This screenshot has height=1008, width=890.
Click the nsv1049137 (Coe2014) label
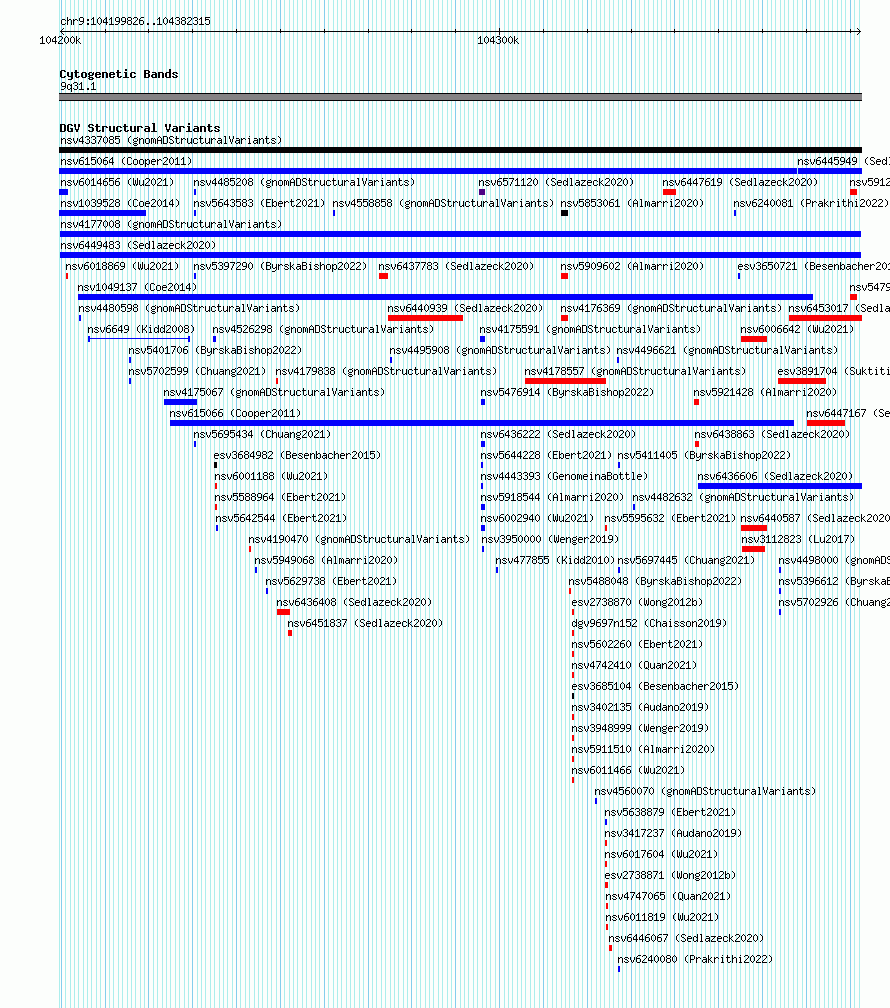[137, 287]
